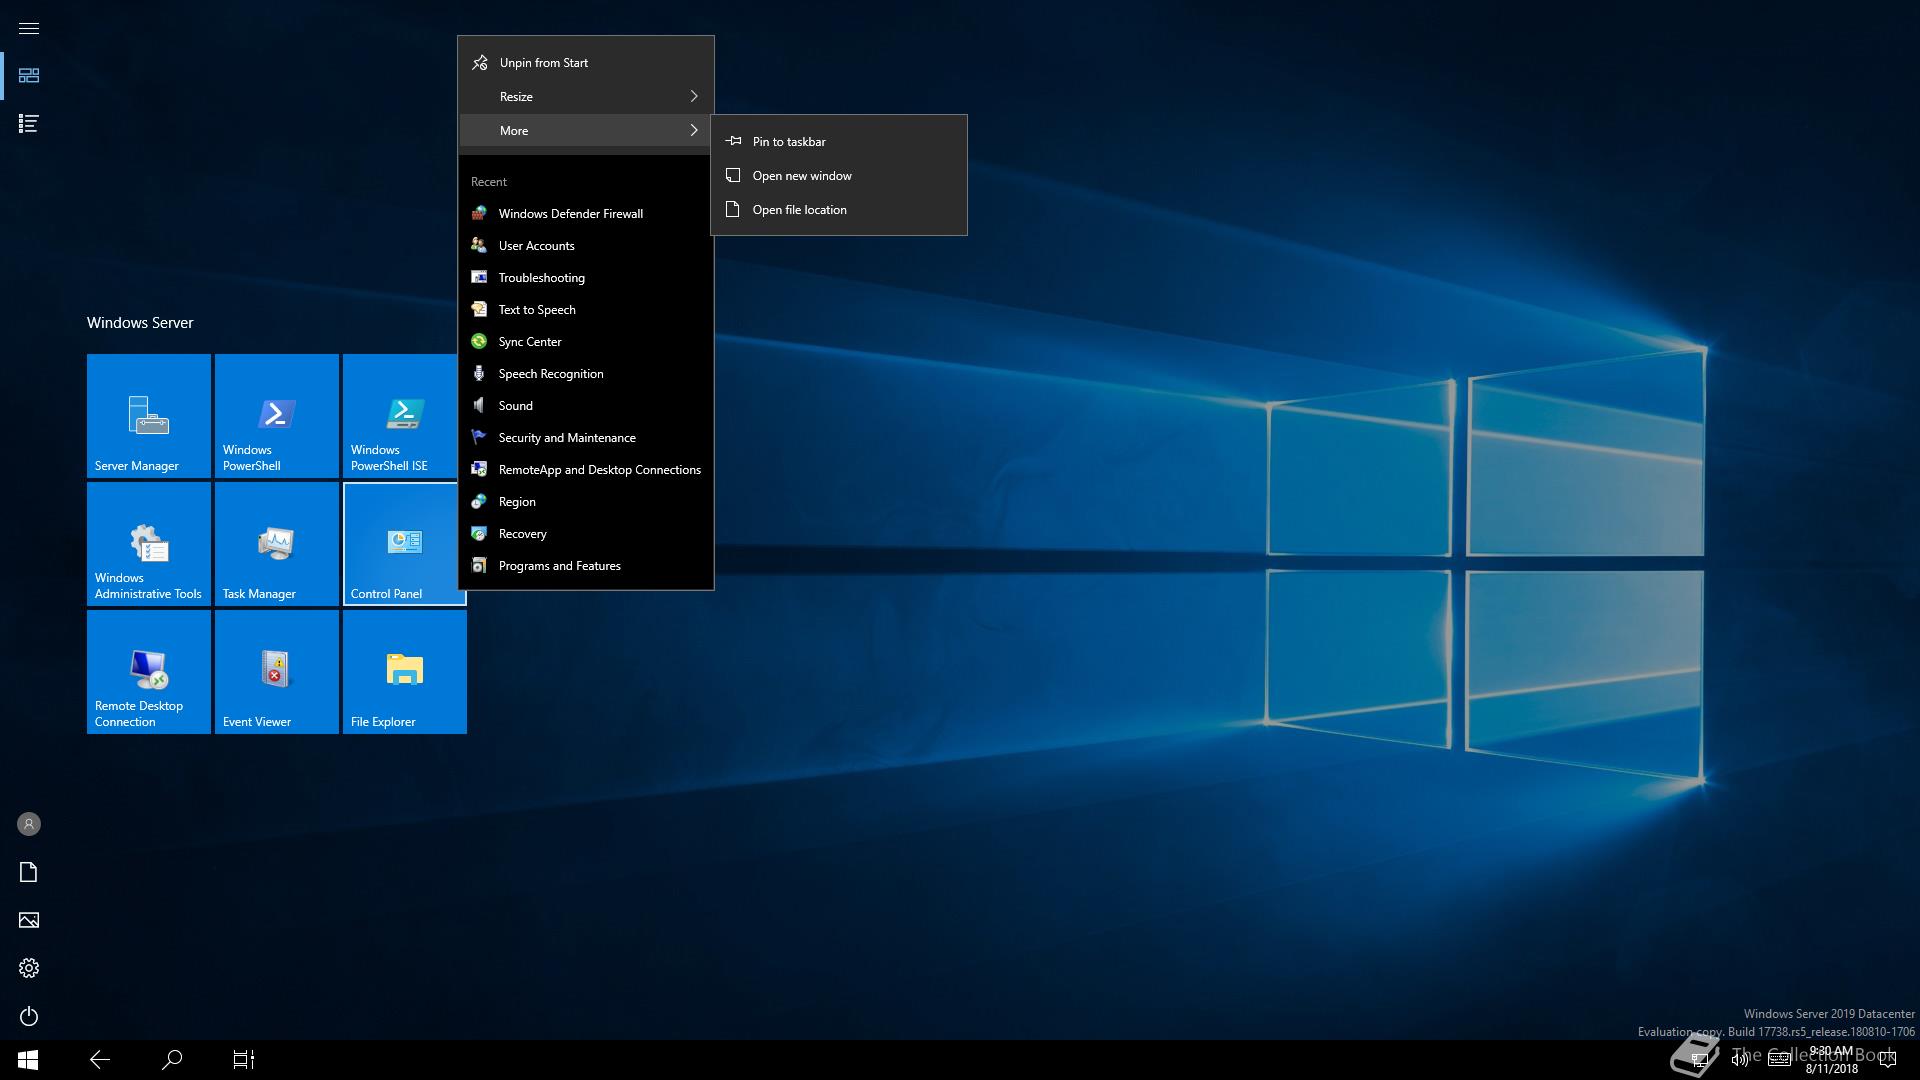Open Settings gear in Start sidebar

click(29, 968)
